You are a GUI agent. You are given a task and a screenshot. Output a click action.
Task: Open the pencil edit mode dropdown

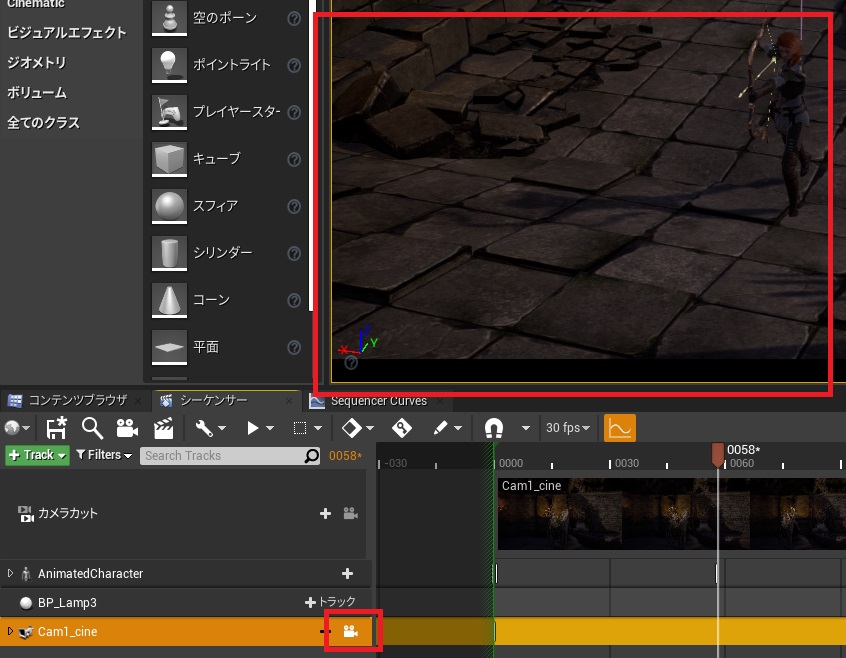447,428
